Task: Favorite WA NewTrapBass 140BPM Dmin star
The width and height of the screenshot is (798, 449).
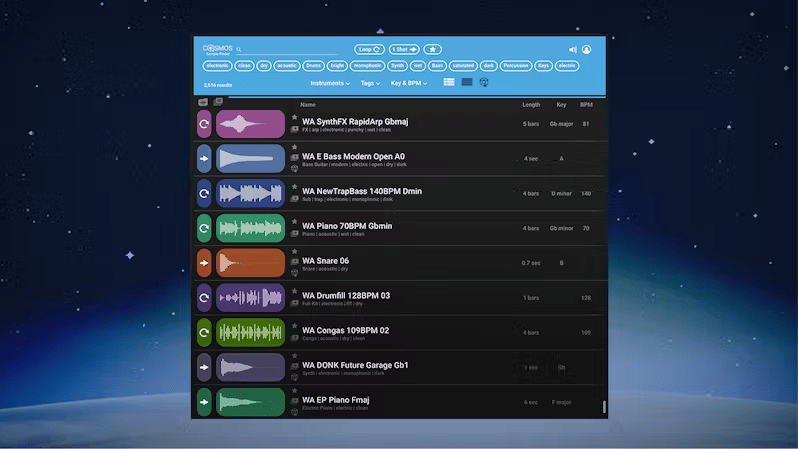Action: pyautogui.click(x=294, y=187)
